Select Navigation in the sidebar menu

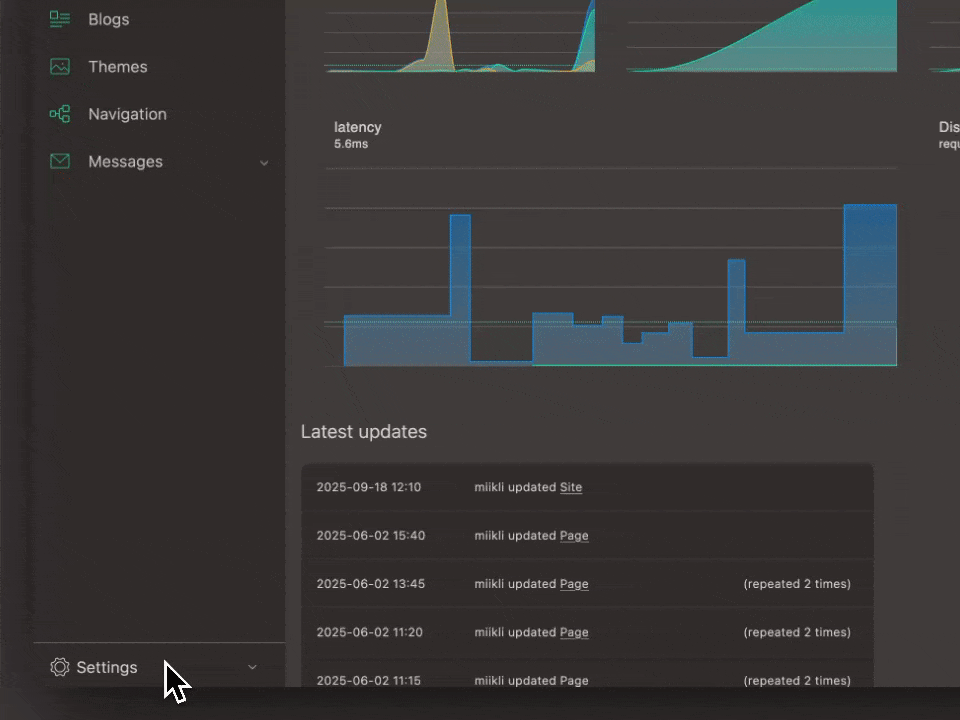click(x=127, y=114)
